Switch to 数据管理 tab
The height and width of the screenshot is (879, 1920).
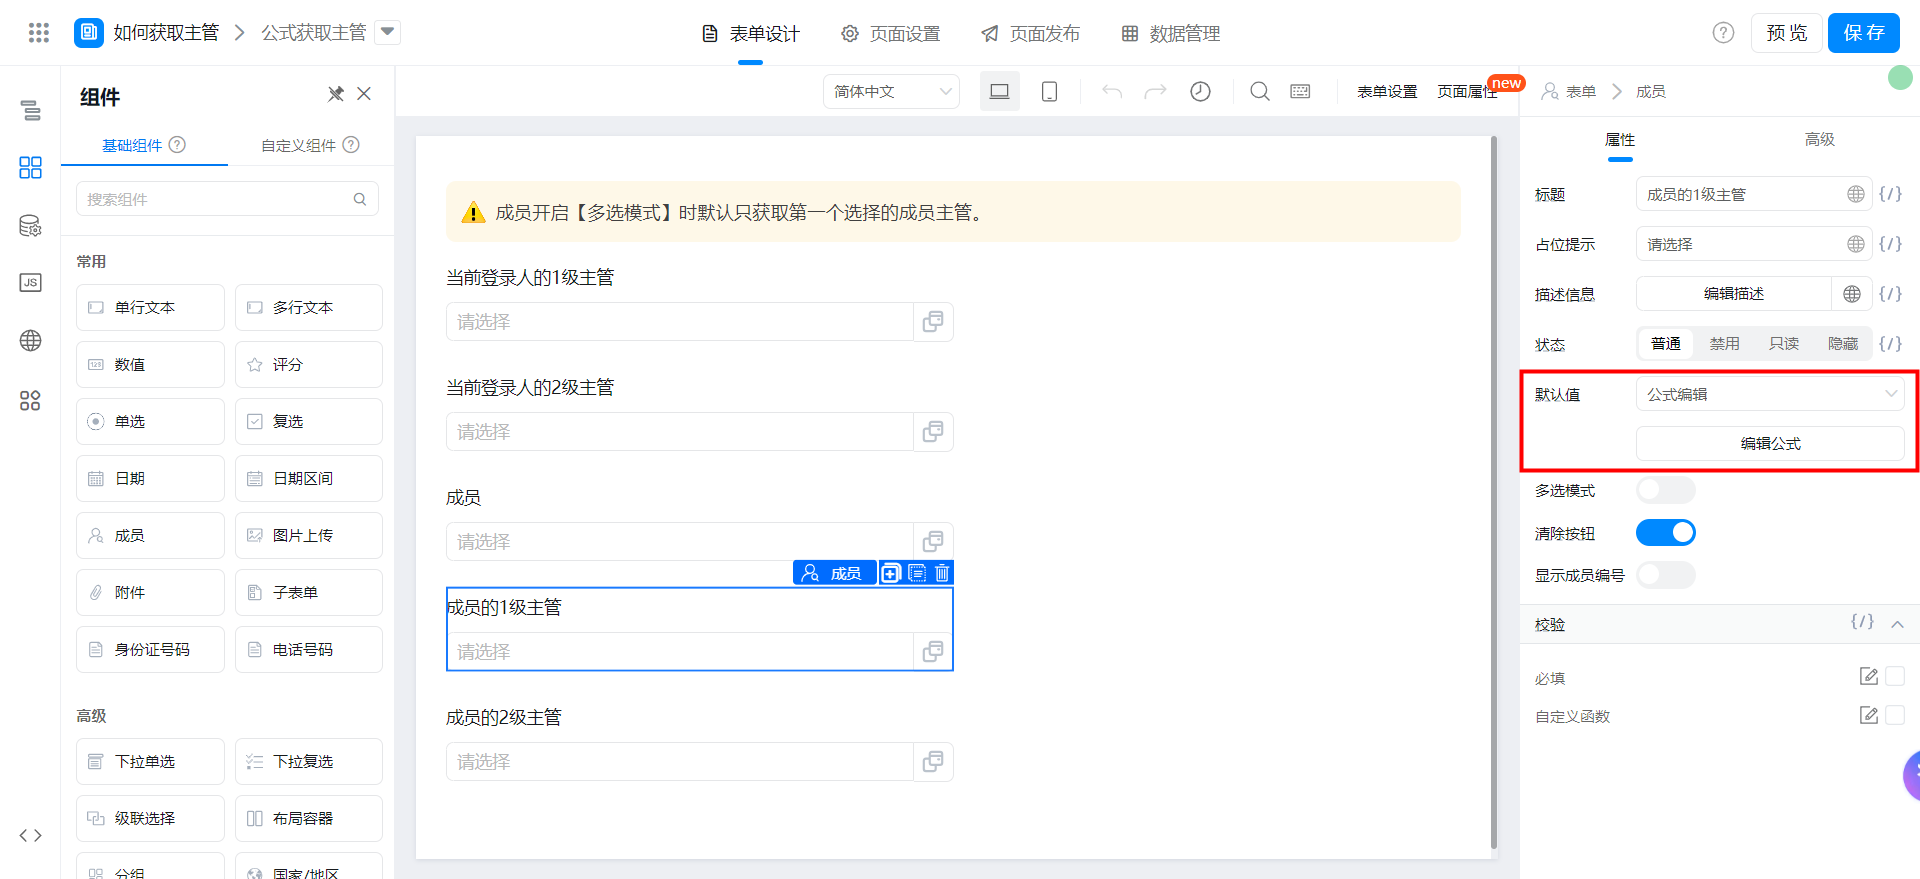[1171, 34]
